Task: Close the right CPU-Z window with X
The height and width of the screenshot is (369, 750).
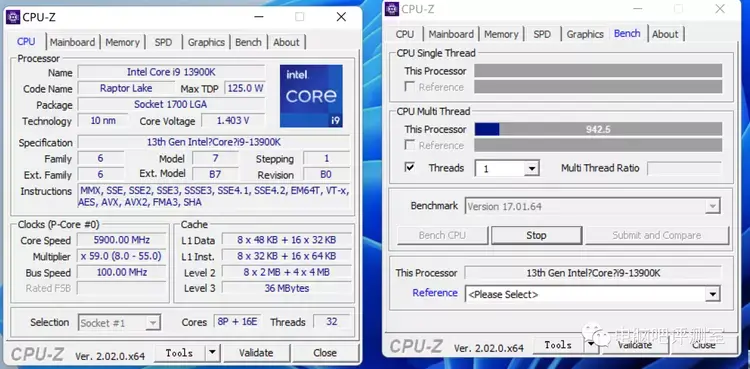Action: pos(720,9)
